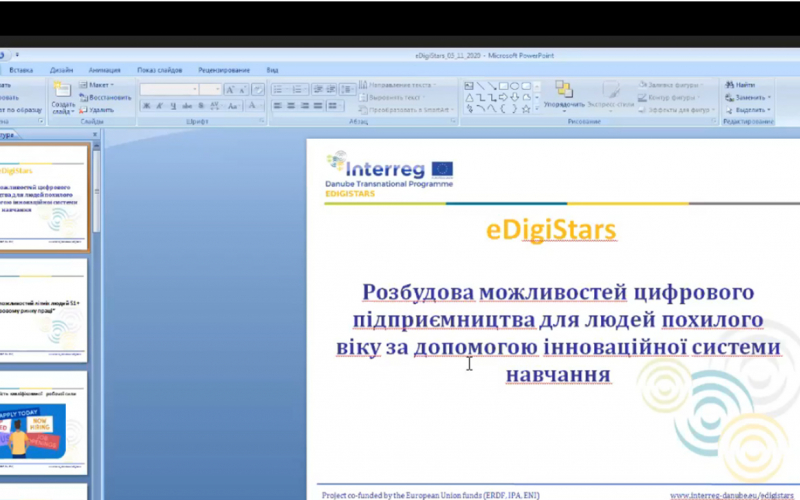This screenshot has width=800, height=500.
Task: Open the font size combo box
Action: (x=210, y=89)
